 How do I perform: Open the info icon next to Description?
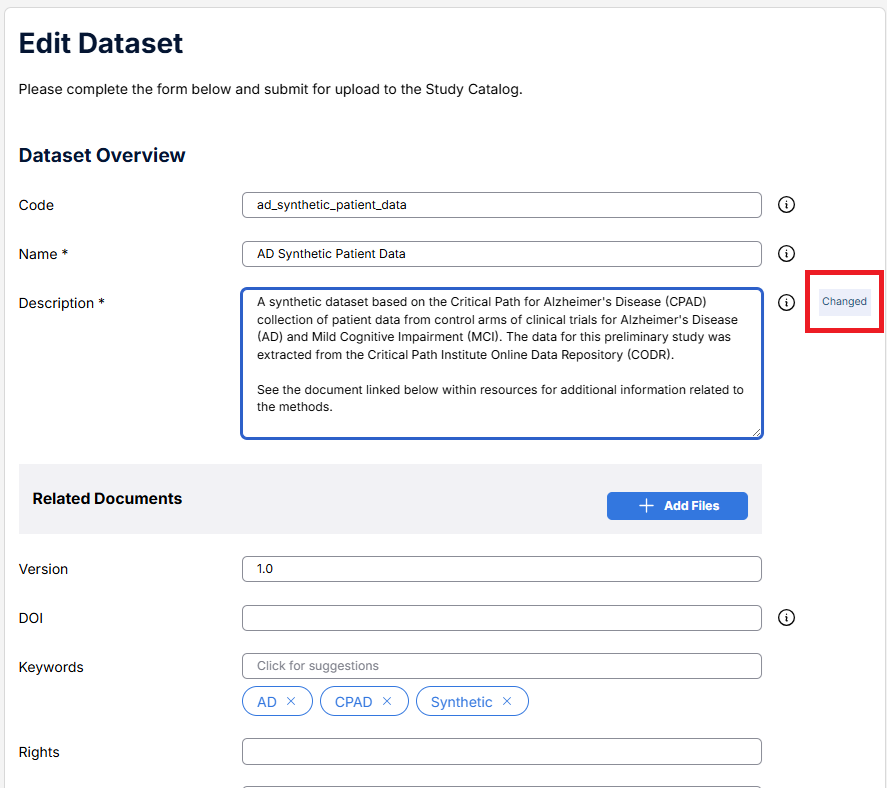pyautogui.click(x=786, y=303)
